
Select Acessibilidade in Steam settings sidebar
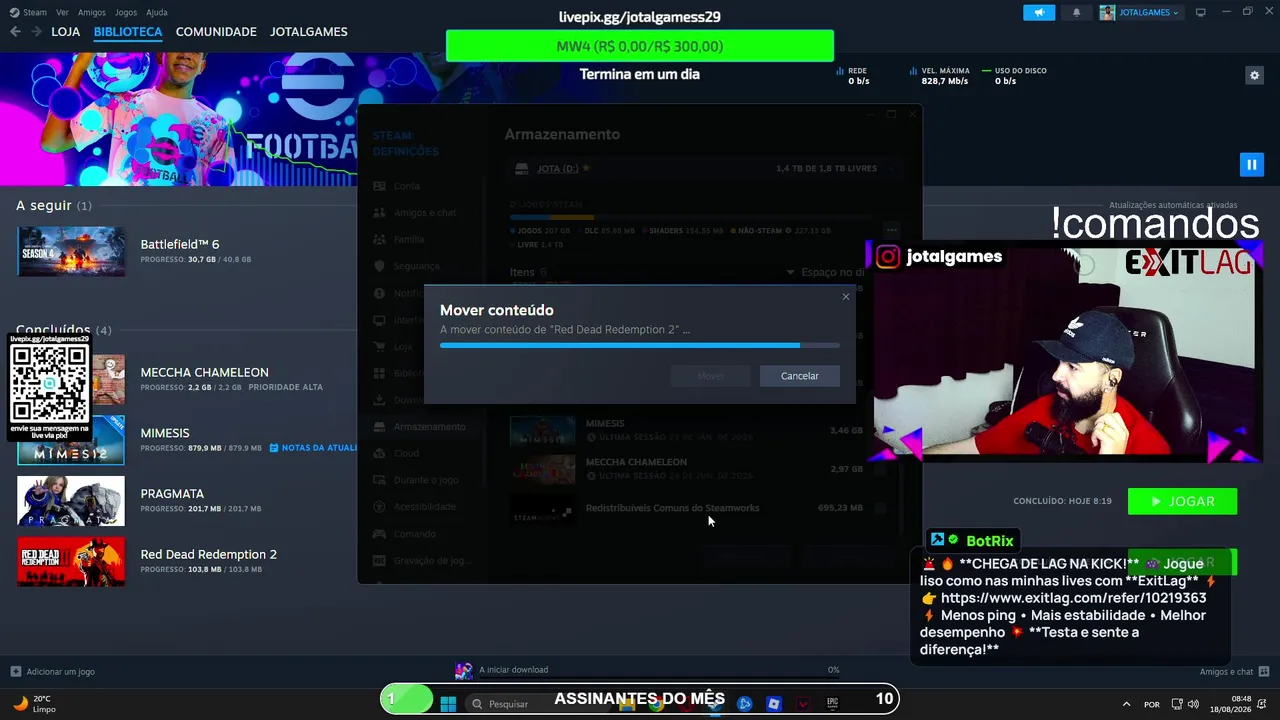(424, 507)
